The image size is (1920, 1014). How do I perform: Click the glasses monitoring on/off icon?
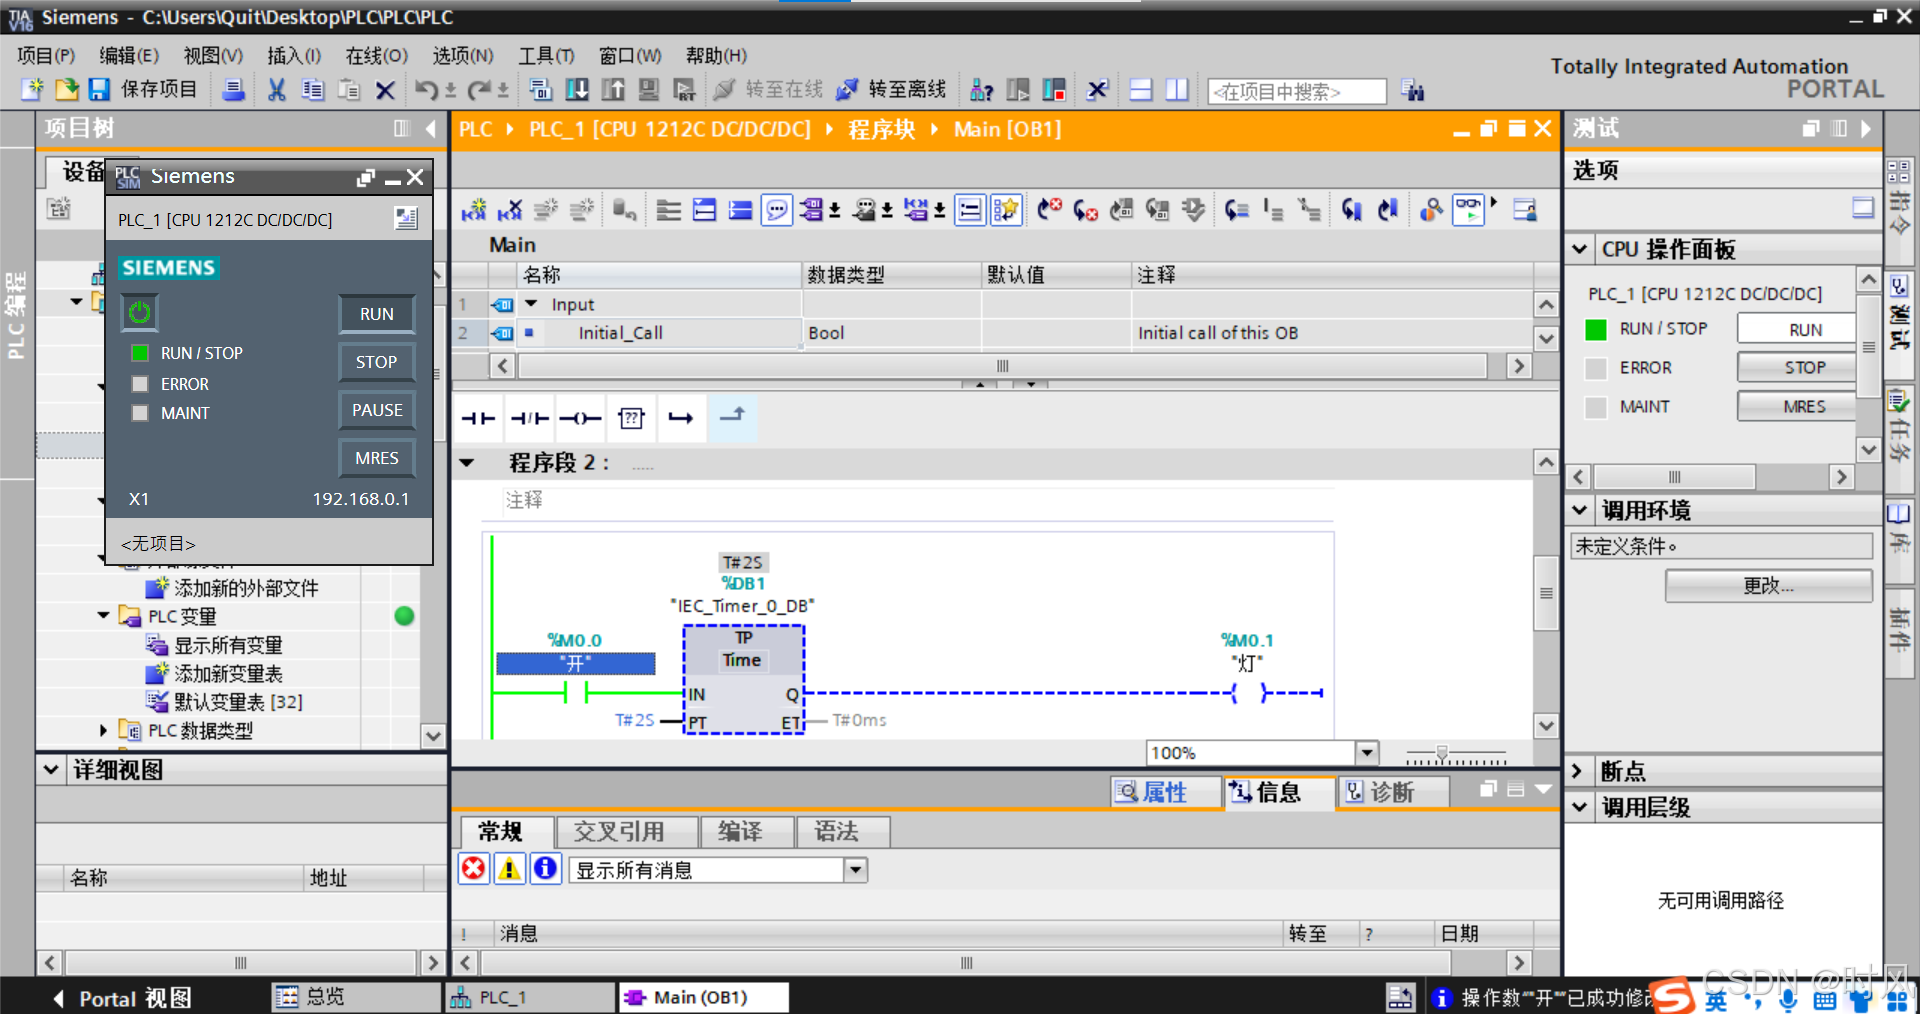tap(1467, 210)
